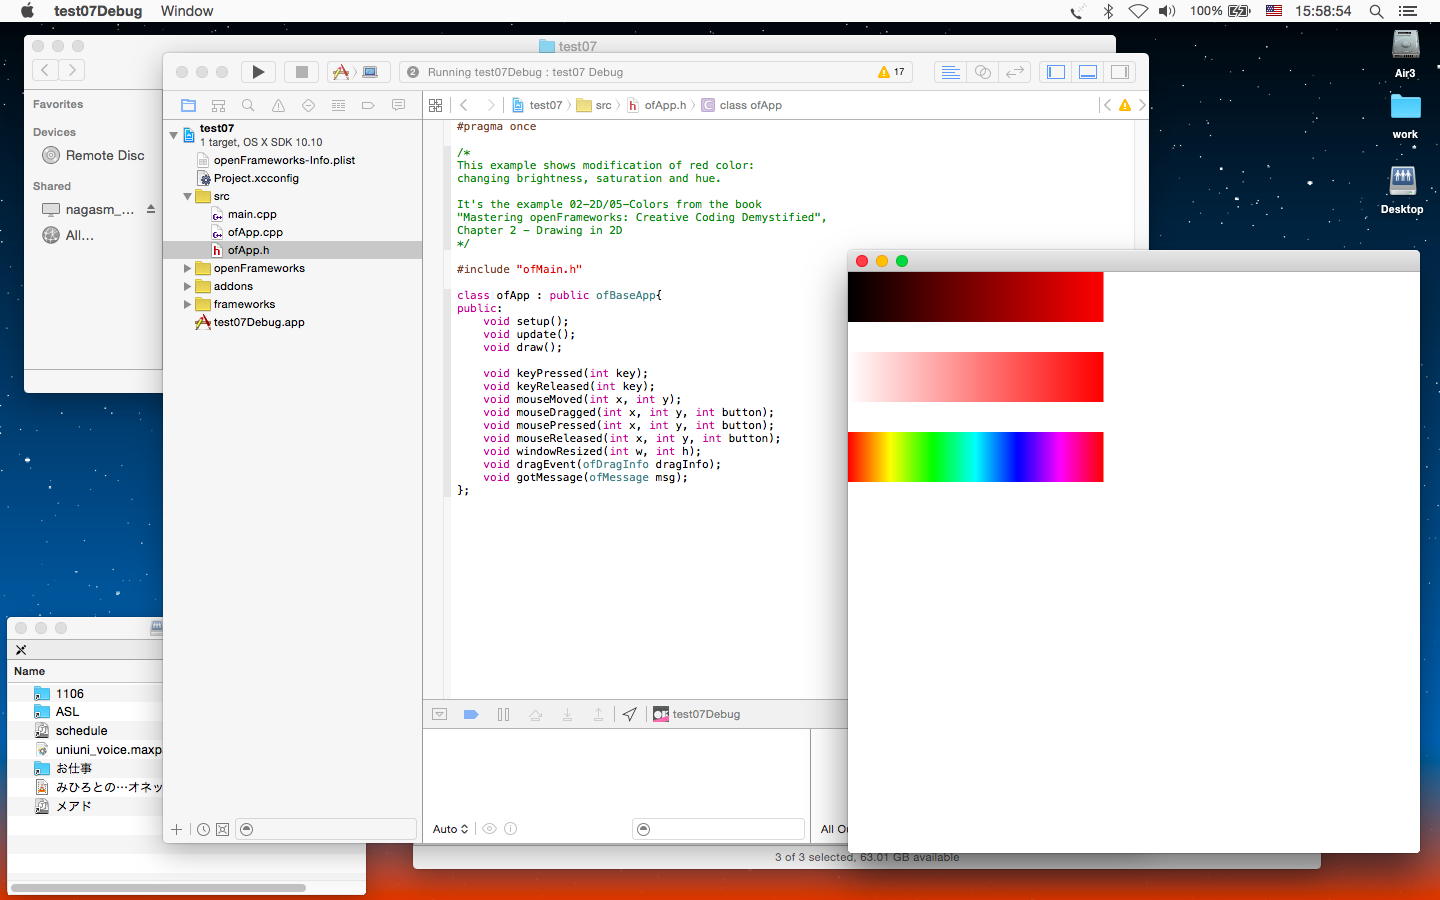Viewport: 1440px width, 900px height.
Task: Click the Run (play) button in Xcode
Action: (x=258, y=72)
